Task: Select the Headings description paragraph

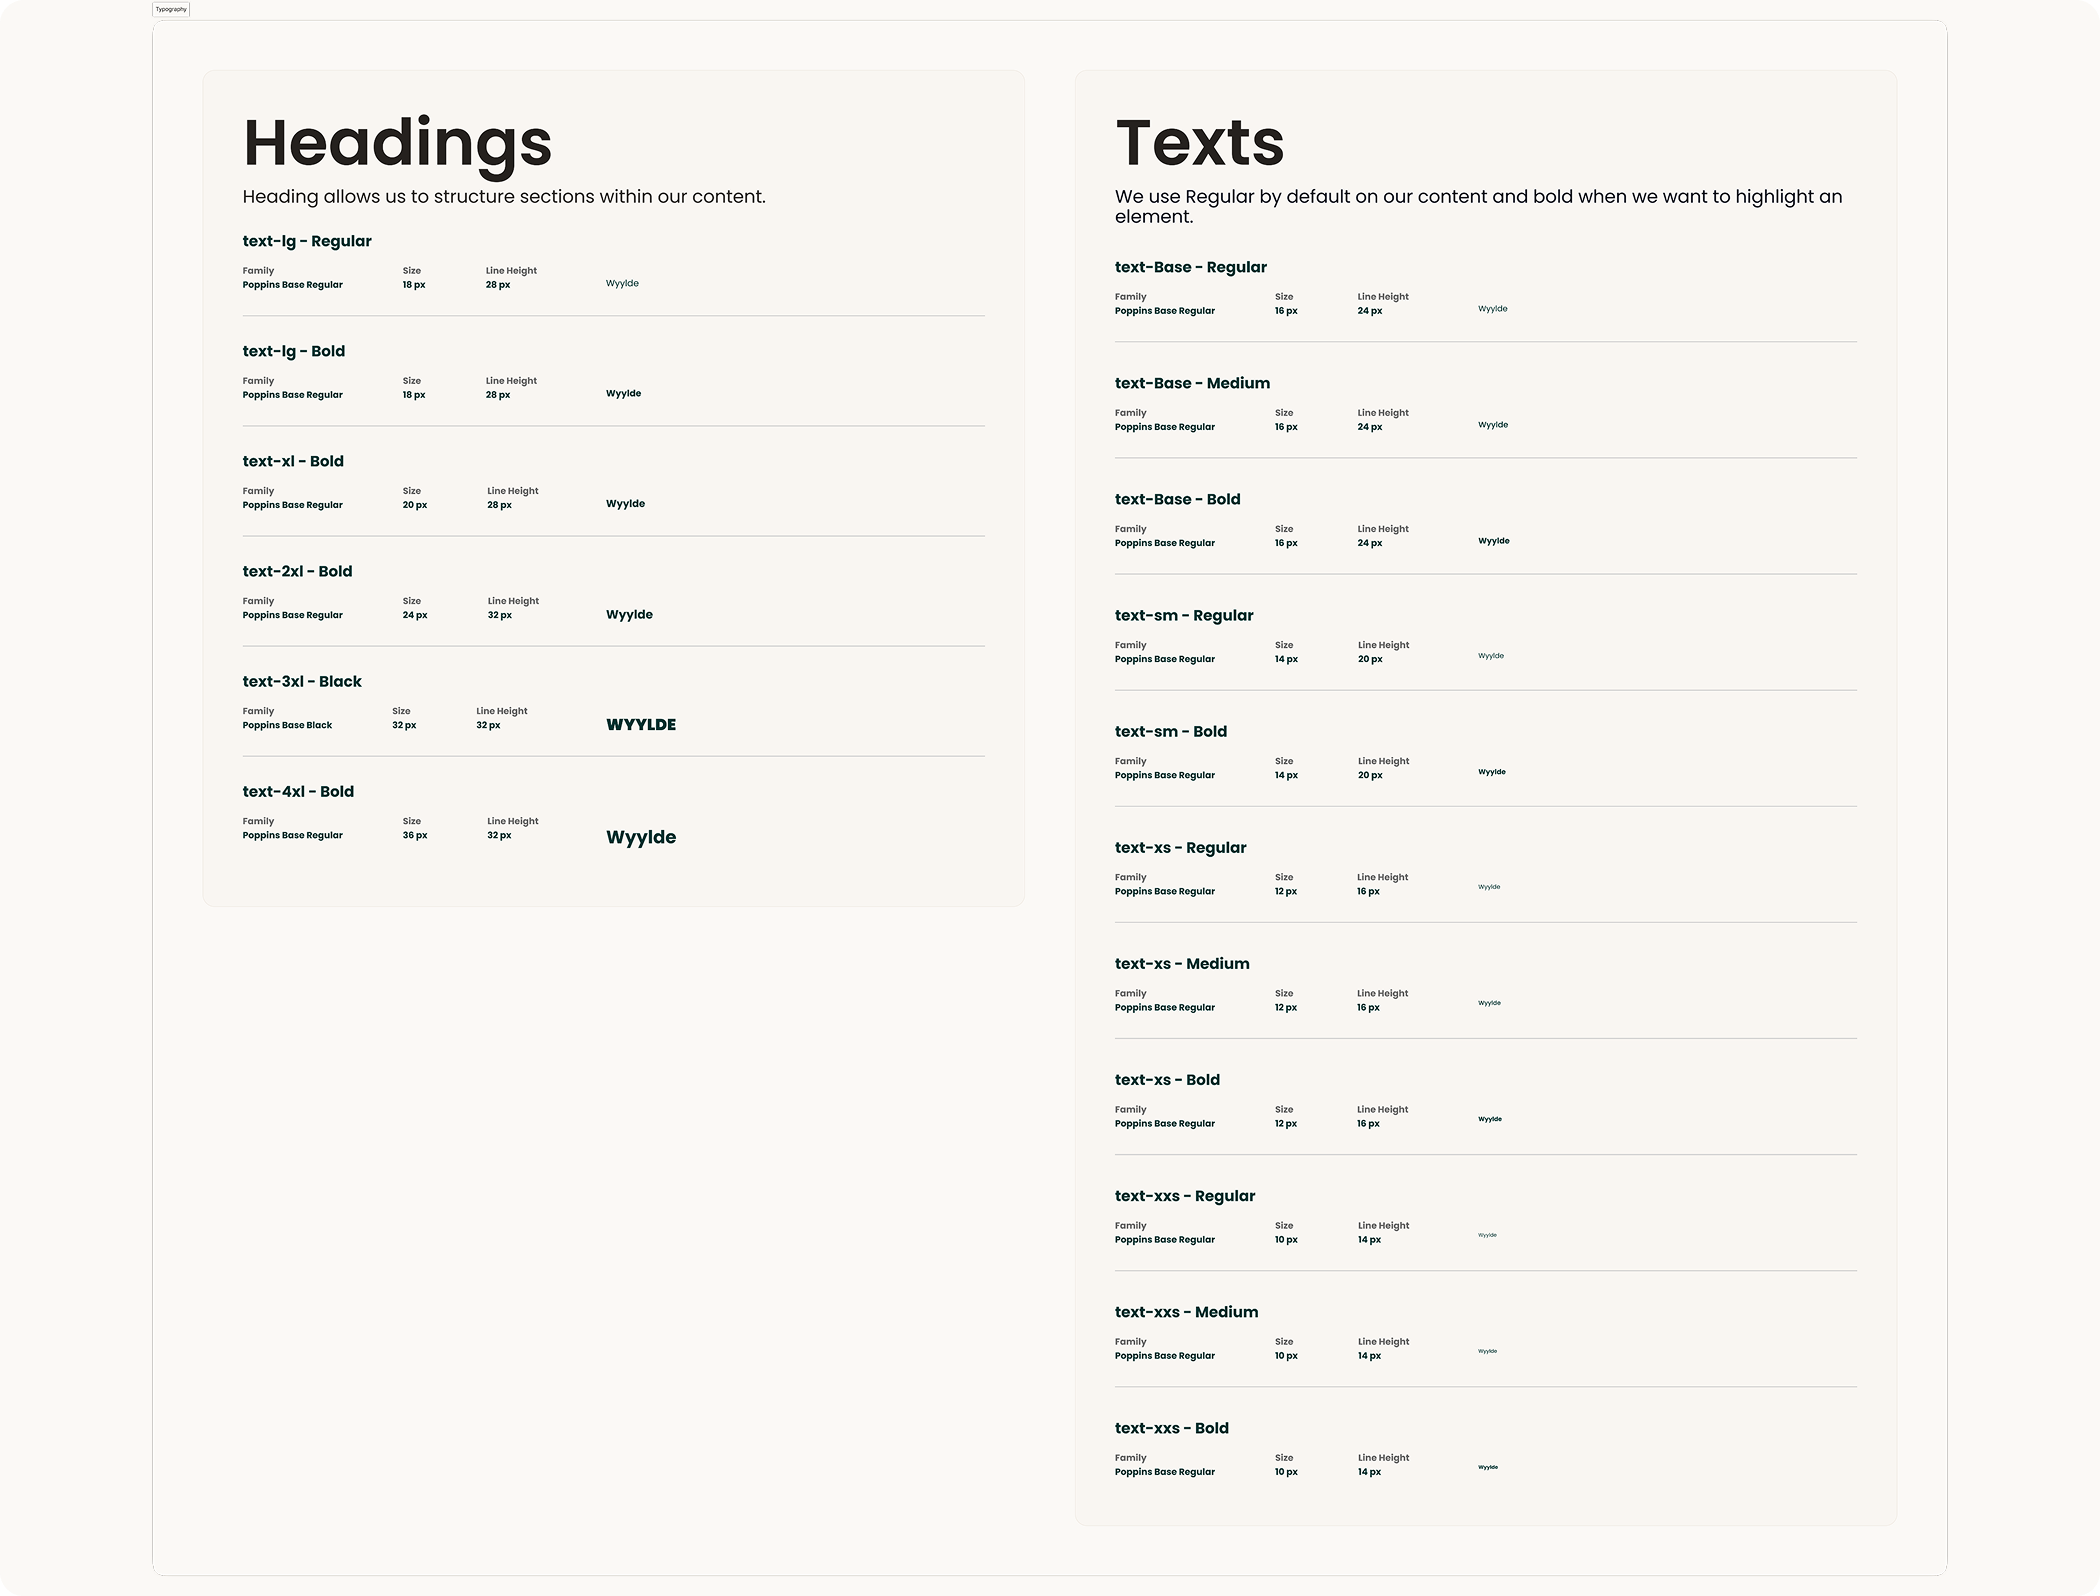Action: coord(504,197)
